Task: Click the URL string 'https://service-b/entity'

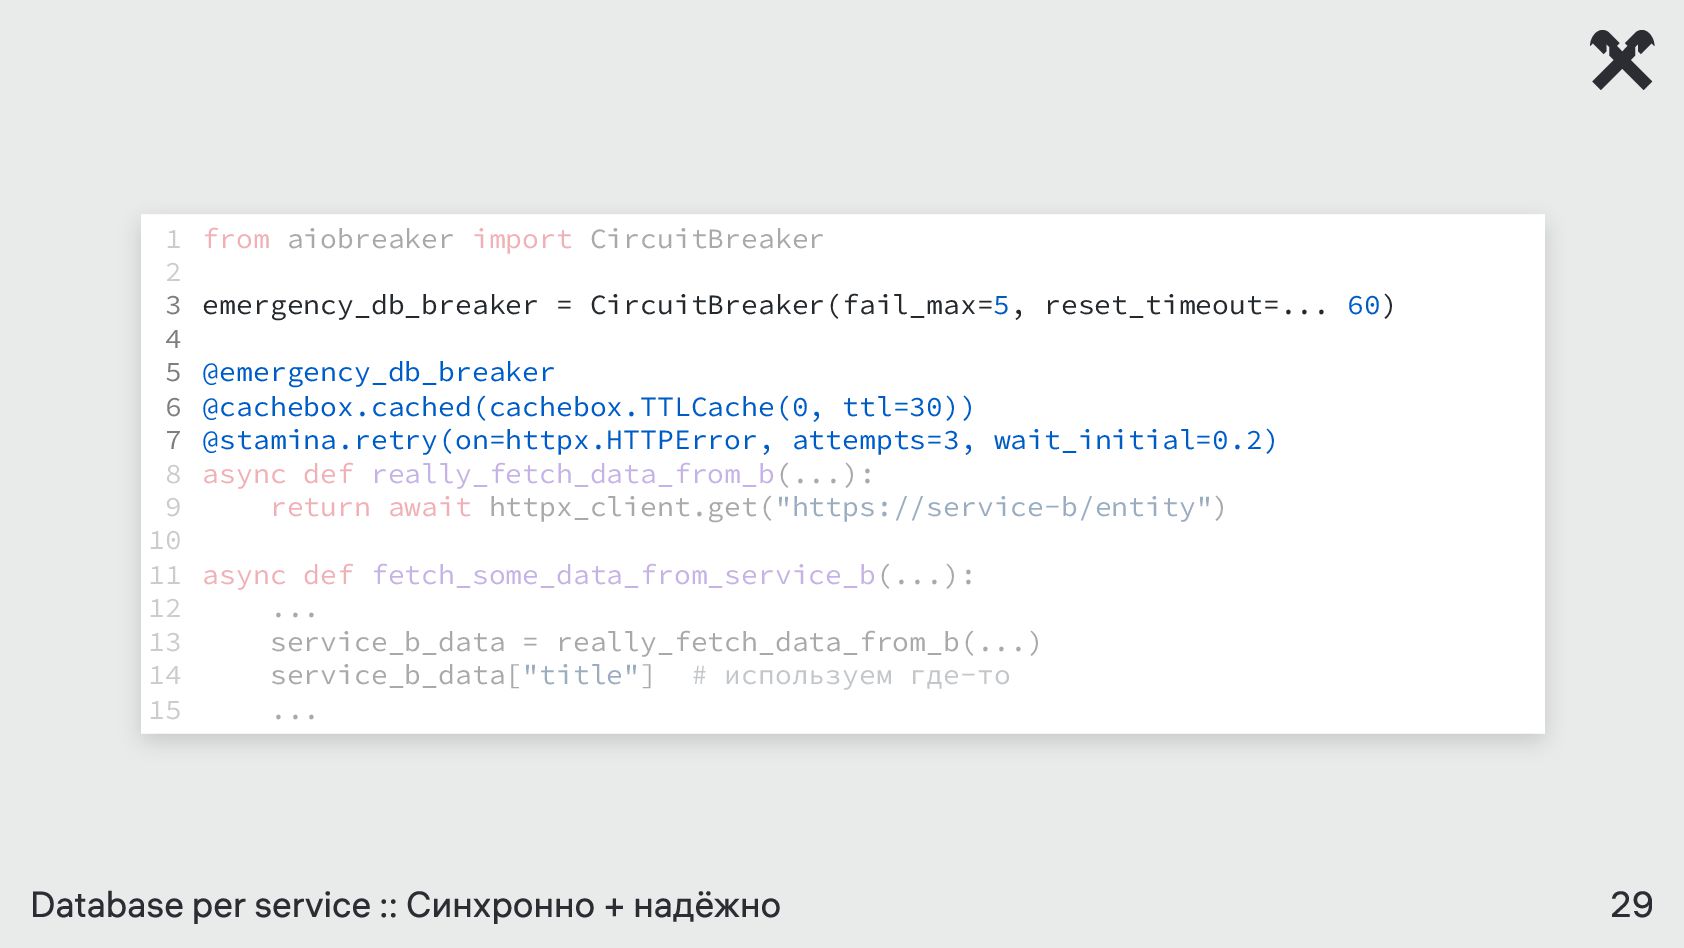Action: 993,508
